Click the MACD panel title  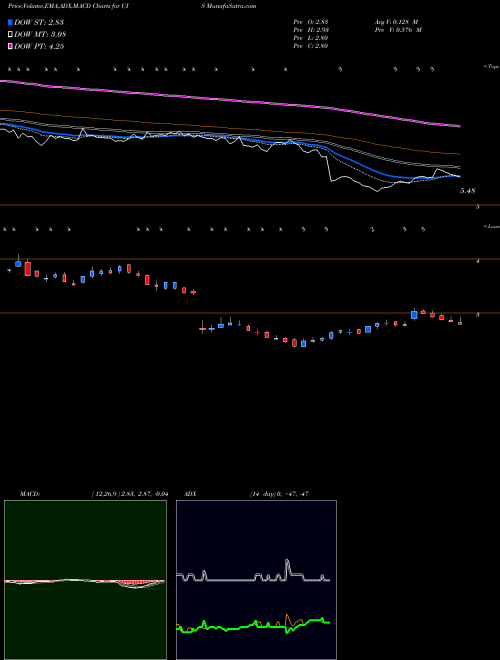[x=30, y=494]
